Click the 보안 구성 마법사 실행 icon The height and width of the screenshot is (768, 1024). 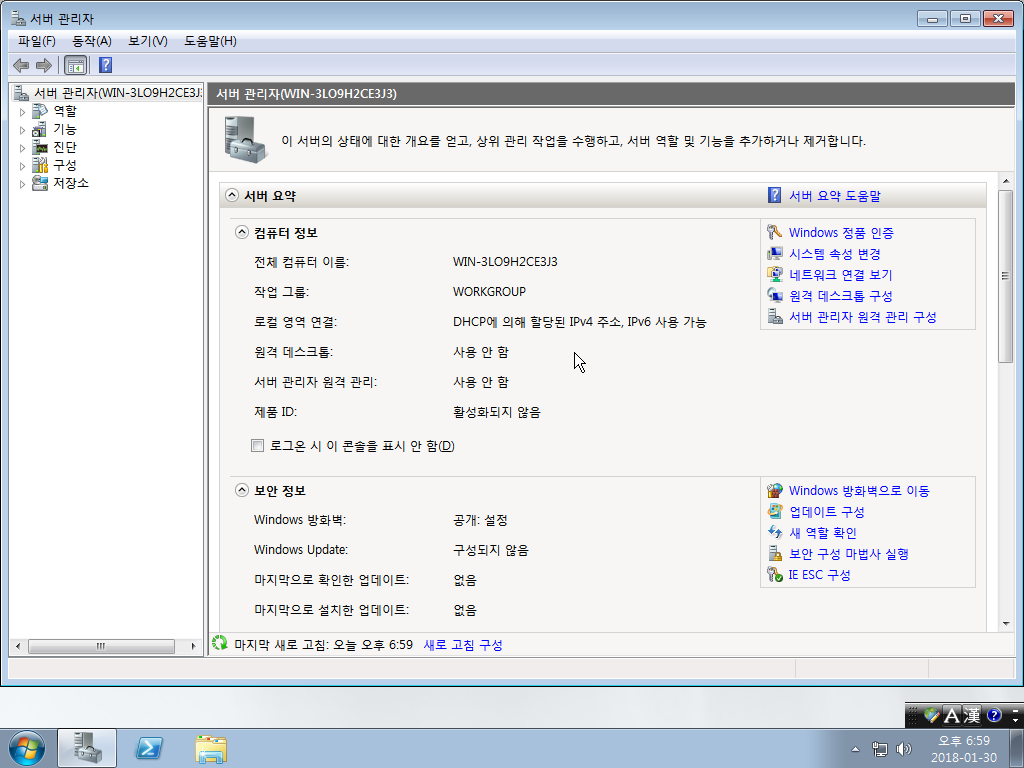click(x=775, y=554)
